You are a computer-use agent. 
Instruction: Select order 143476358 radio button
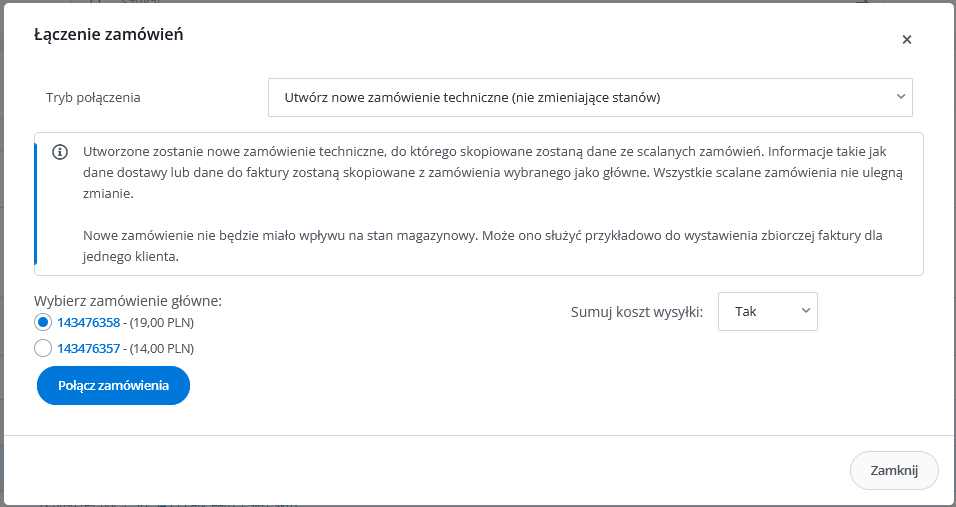pyautogui.click(x=43, y=322)
